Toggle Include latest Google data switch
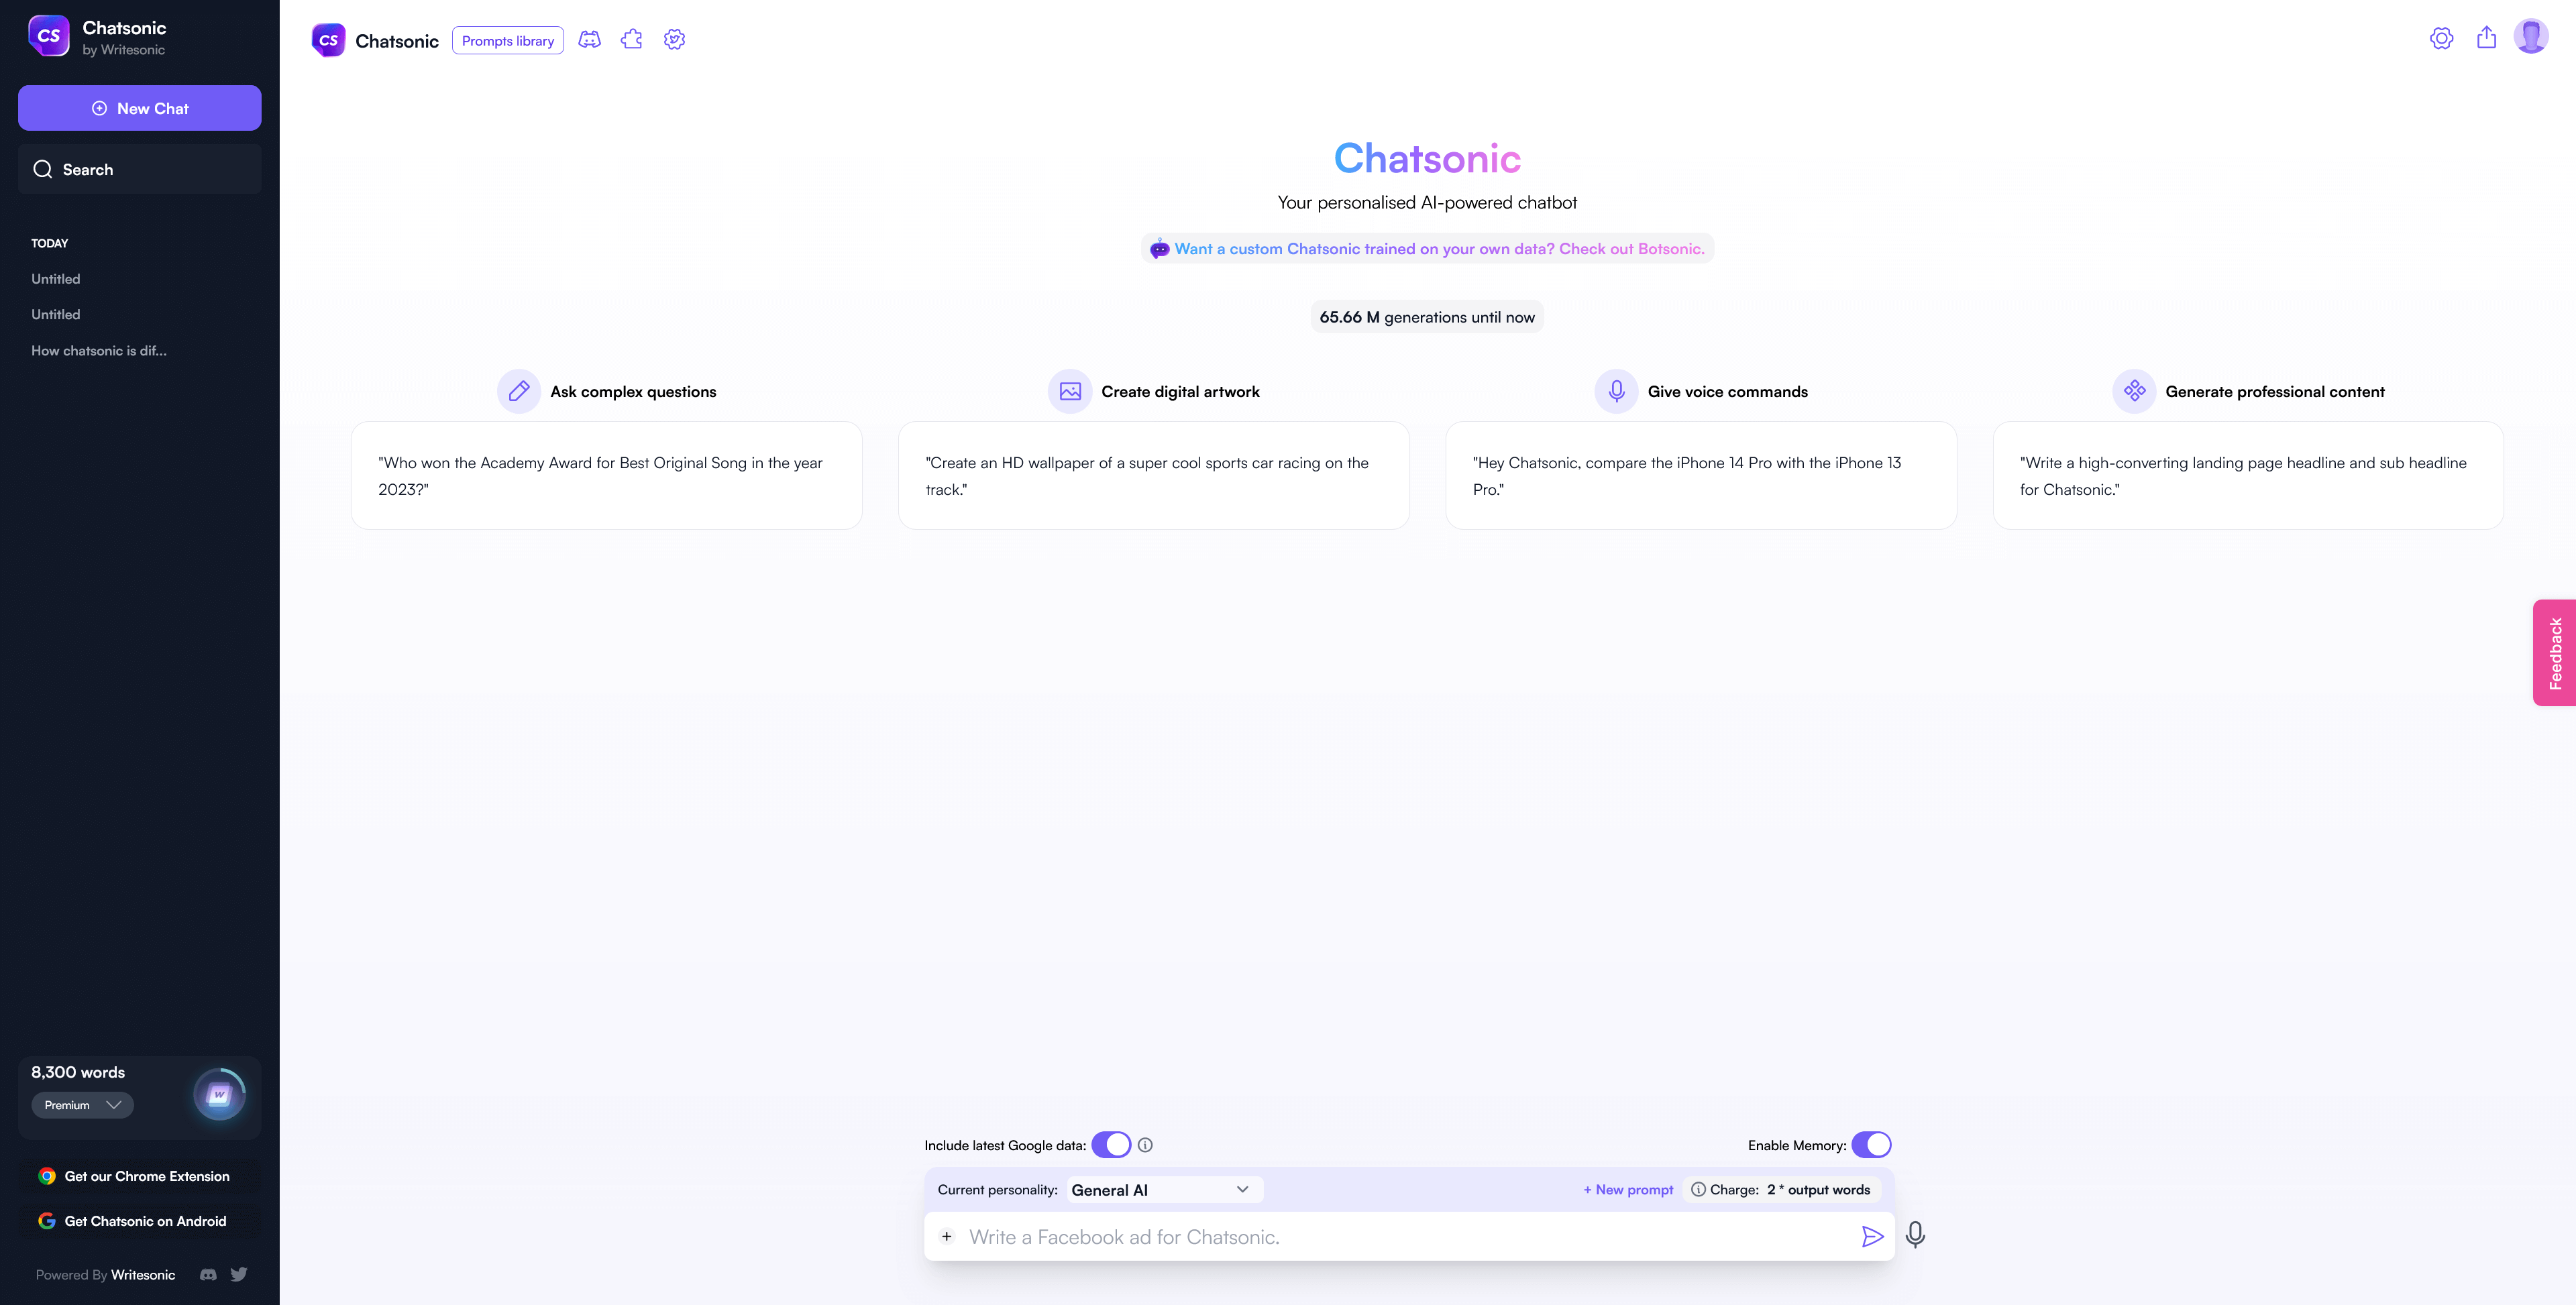This screenshot has width=2576, height=1305. click(1110, 1145)
